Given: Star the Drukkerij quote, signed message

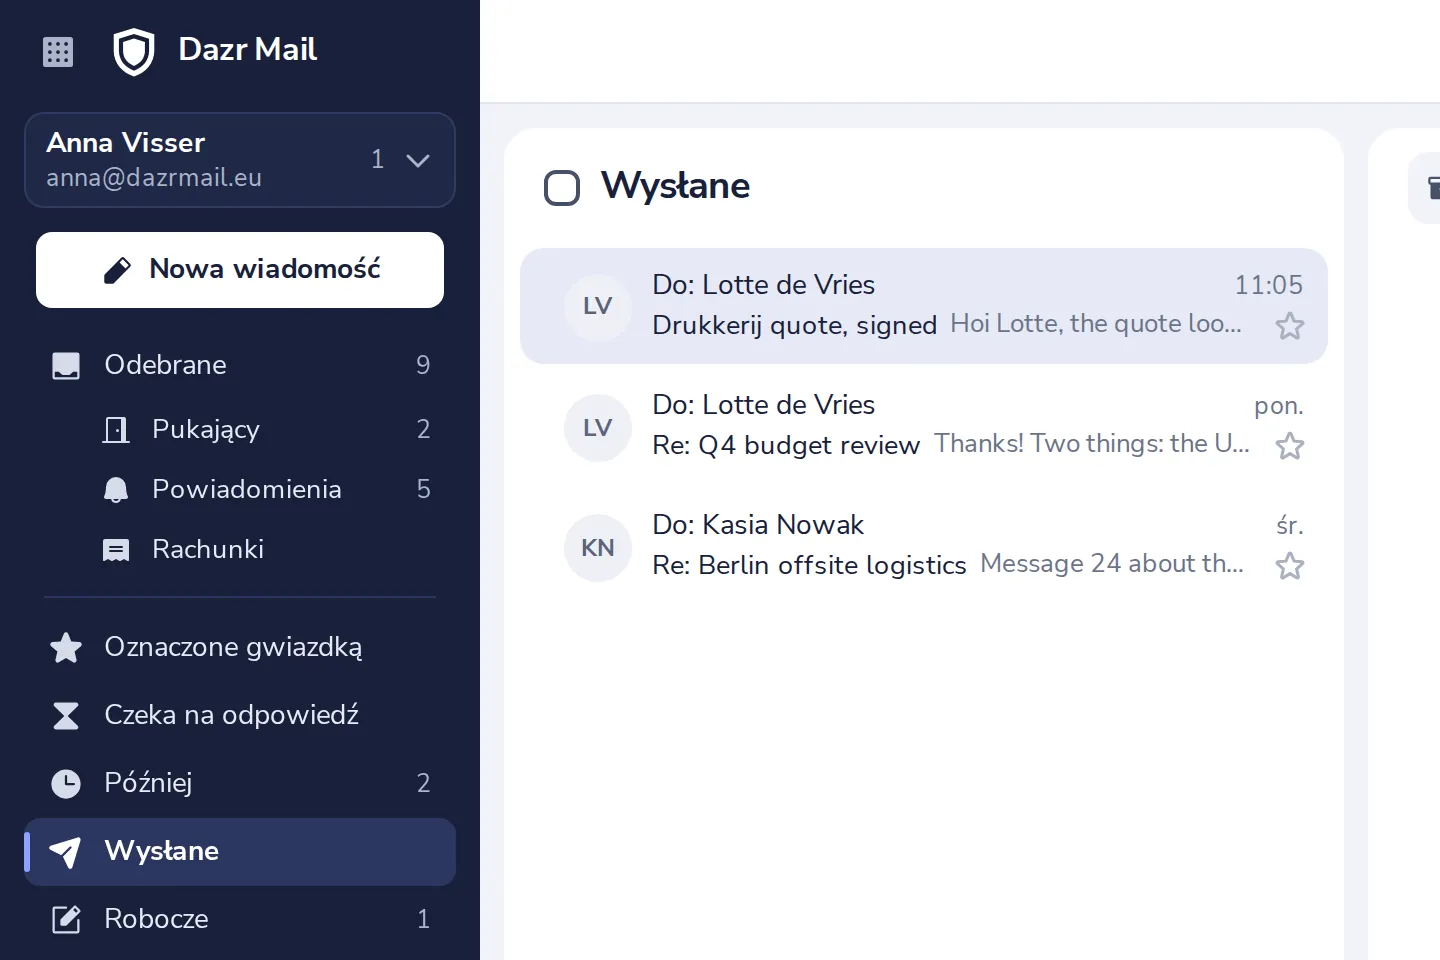Looking at the screenshot, I should [x=1290, y=326].
